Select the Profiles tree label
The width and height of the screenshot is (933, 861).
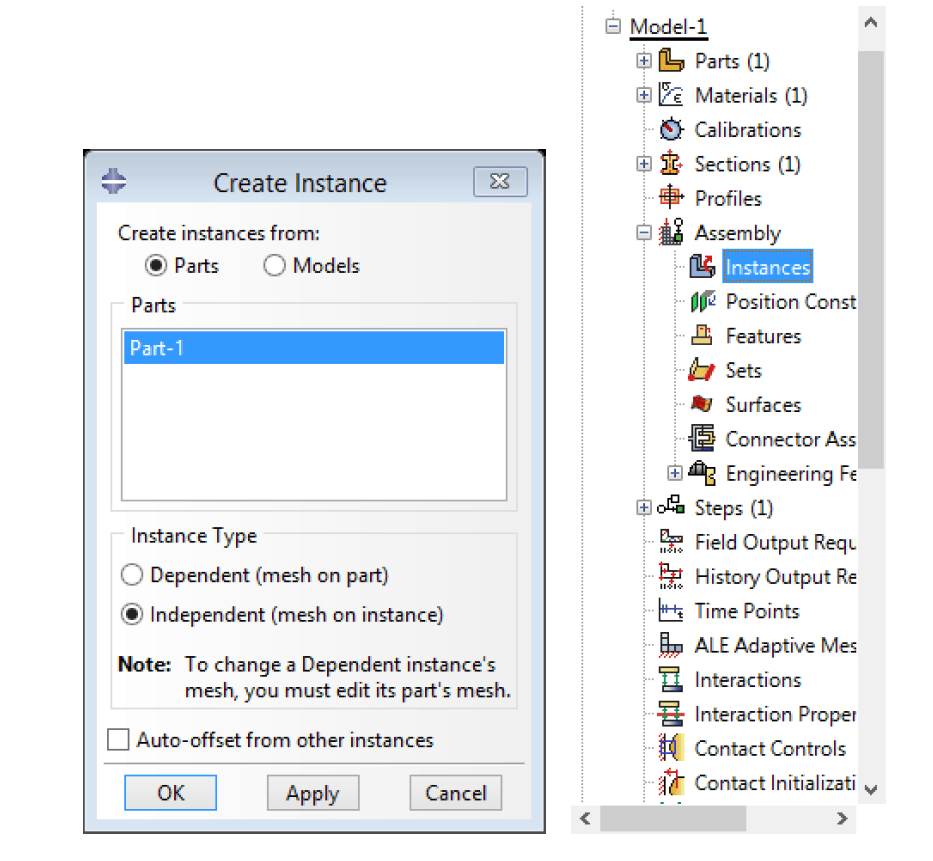(x=728, y=198)
